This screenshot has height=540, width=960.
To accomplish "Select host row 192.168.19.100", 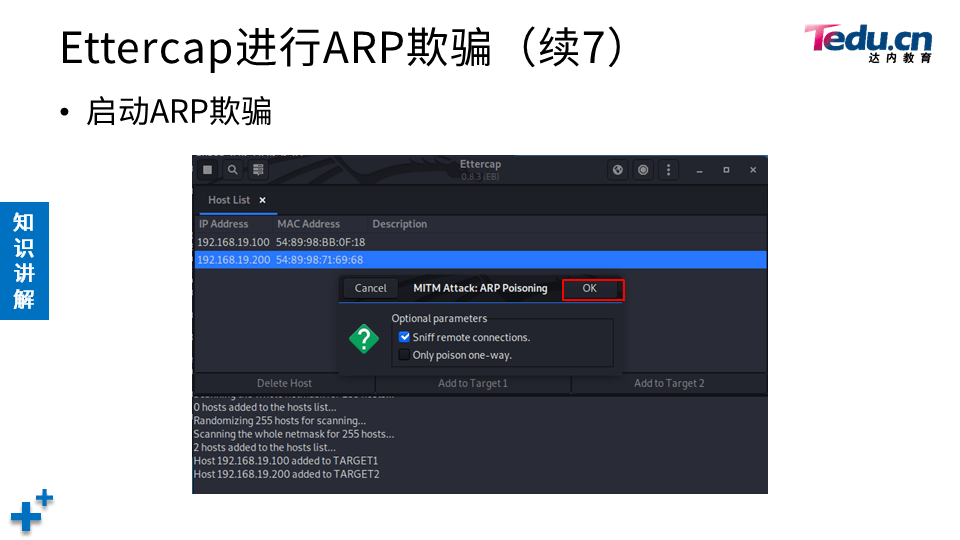I will click(480, 242).
